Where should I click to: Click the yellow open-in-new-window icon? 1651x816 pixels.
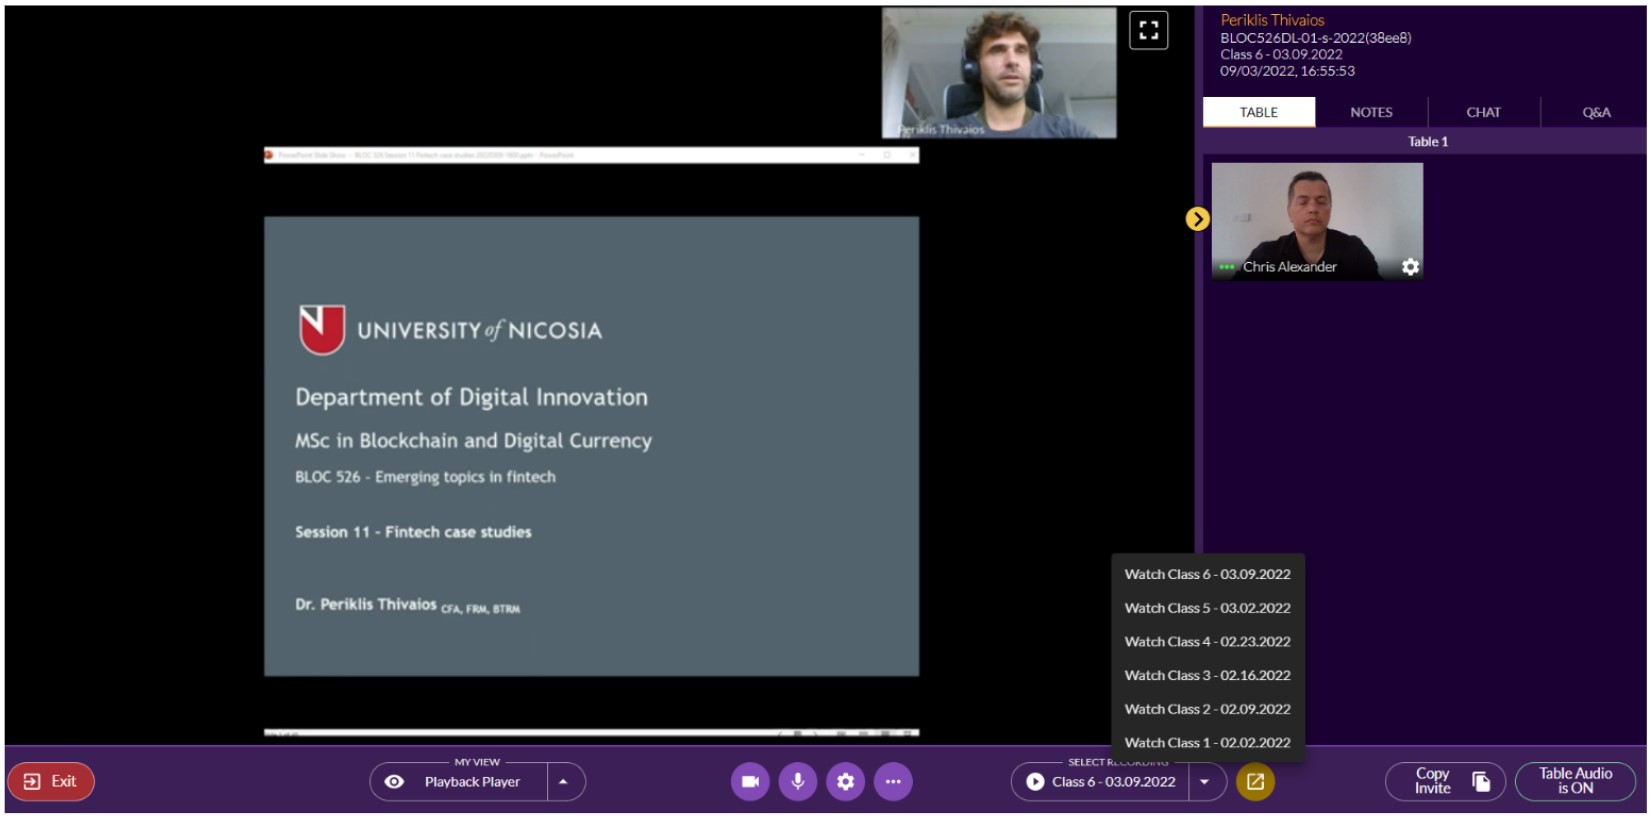coord(1255,782)
